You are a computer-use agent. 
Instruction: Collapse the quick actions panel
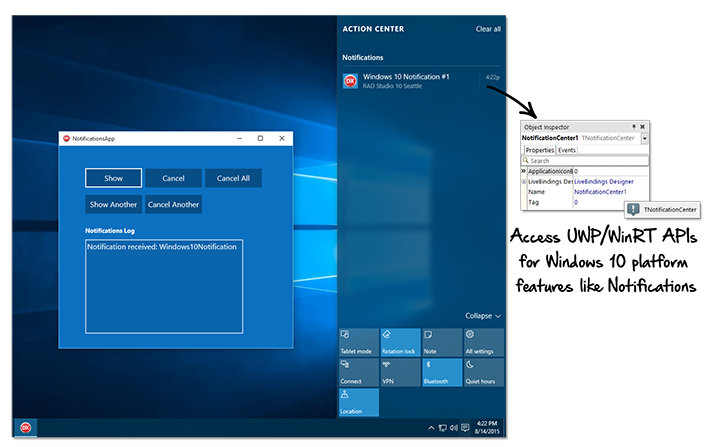click(x=483, y=316)
